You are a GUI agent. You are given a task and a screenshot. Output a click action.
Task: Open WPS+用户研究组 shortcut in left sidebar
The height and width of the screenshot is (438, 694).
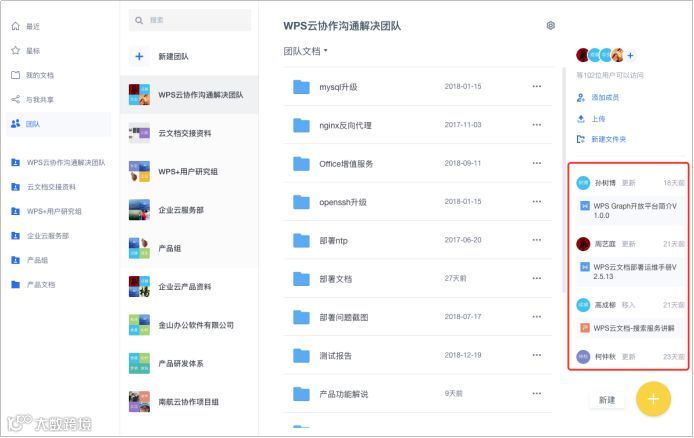(46, 211)
